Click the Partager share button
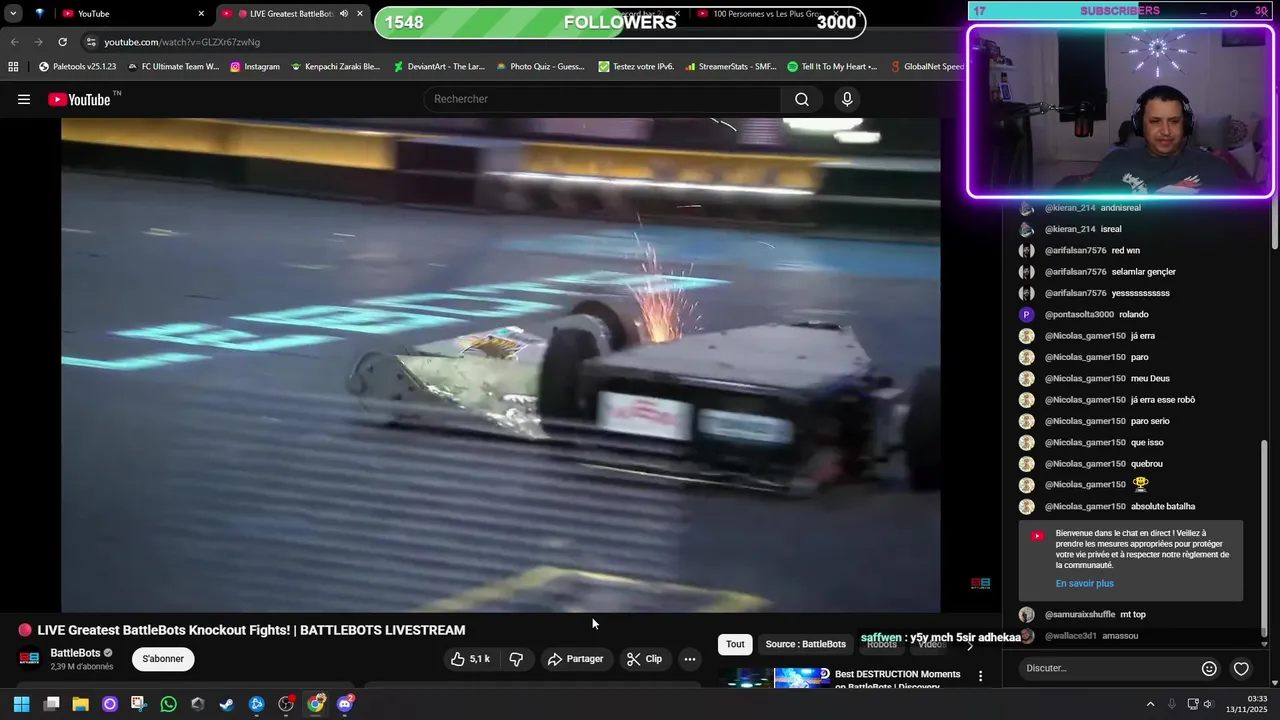This screenshot has width=1280, height=720. (x=576, y=659)
